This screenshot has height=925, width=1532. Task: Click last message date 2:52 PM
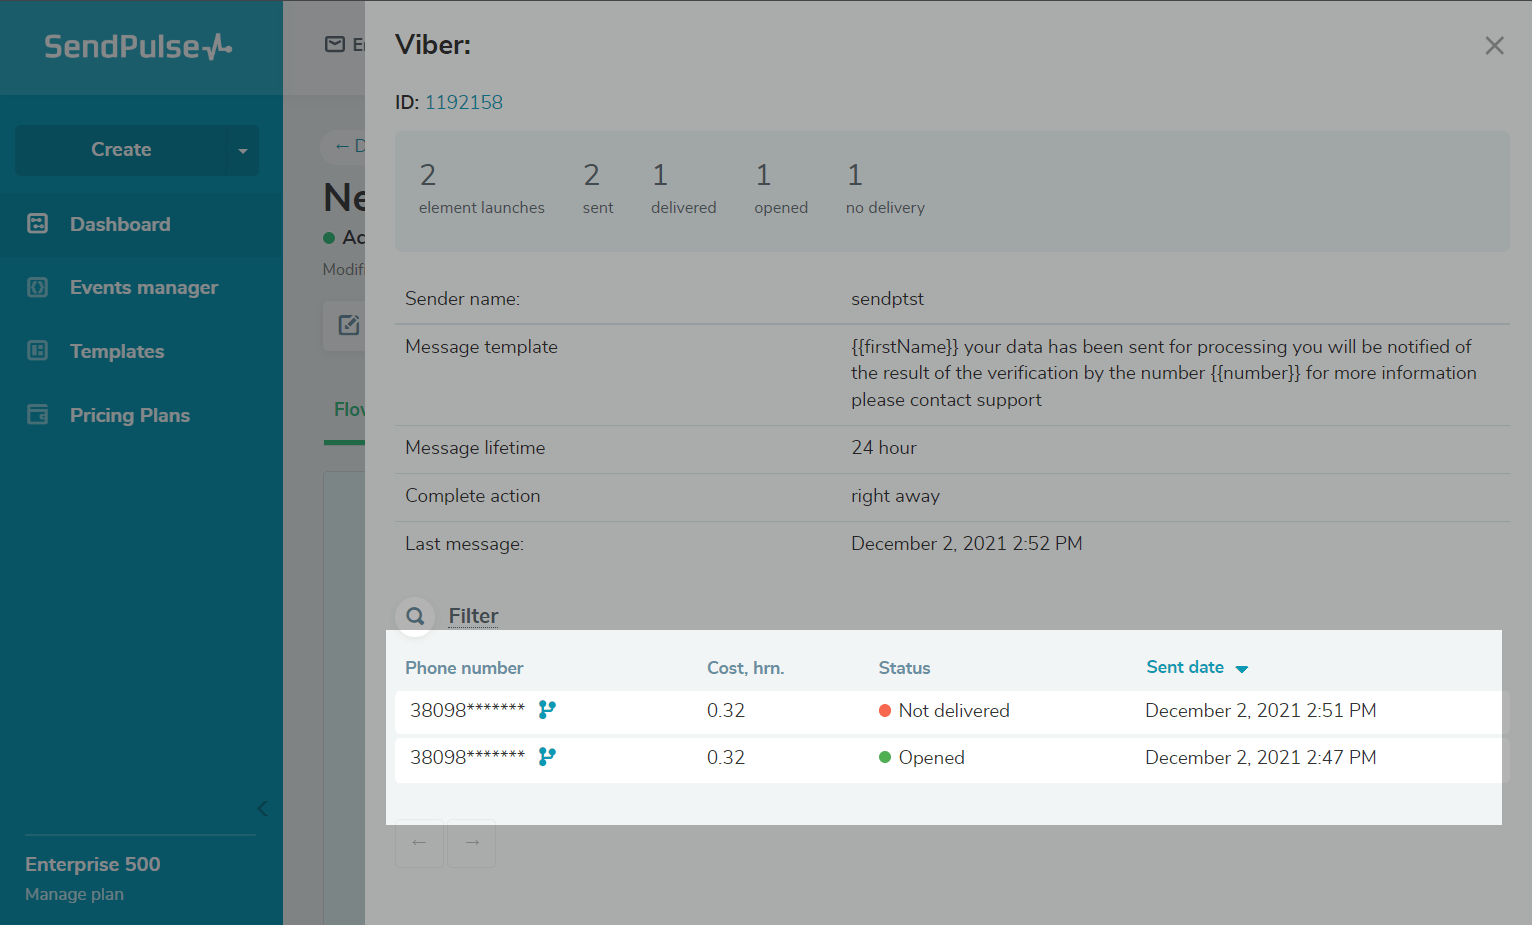point(966,544)
